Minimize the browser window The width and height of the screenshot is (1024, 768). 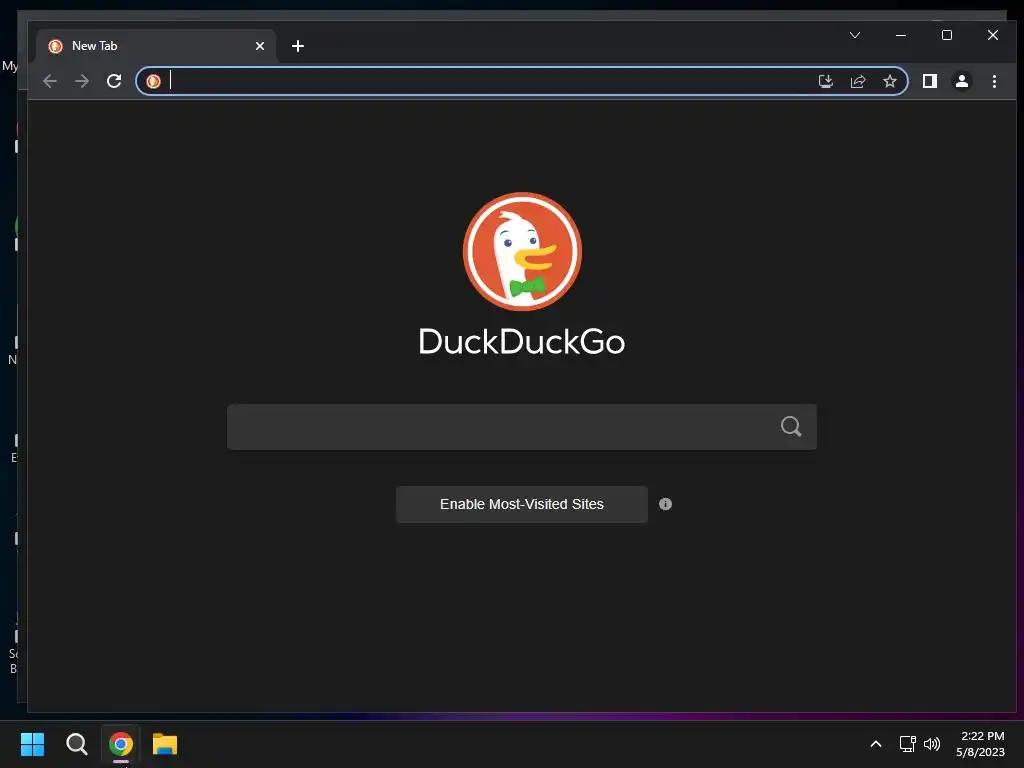point(901,35)
